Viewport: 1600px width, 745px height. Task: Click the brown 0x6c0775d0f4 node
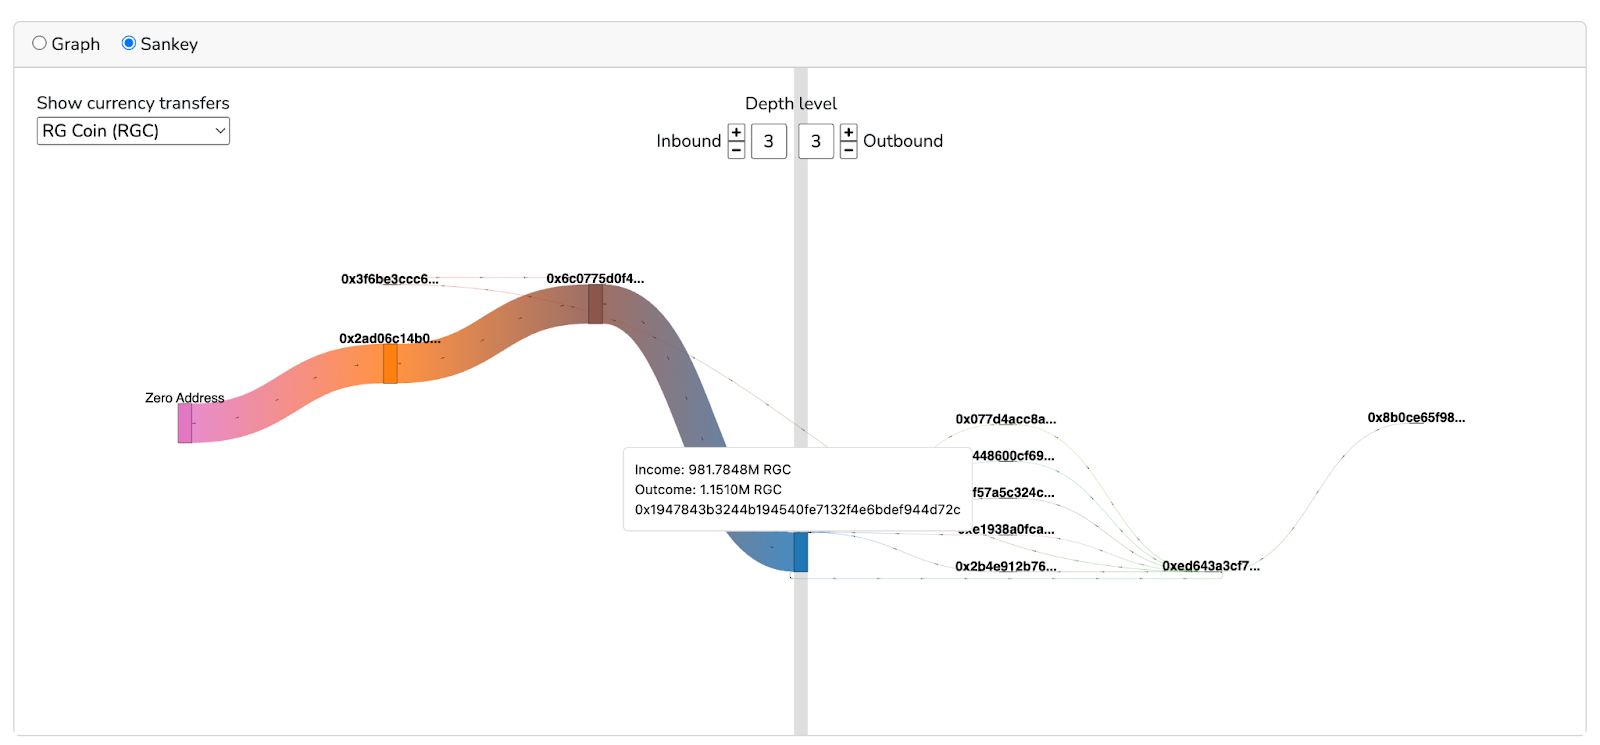(595, 304)
